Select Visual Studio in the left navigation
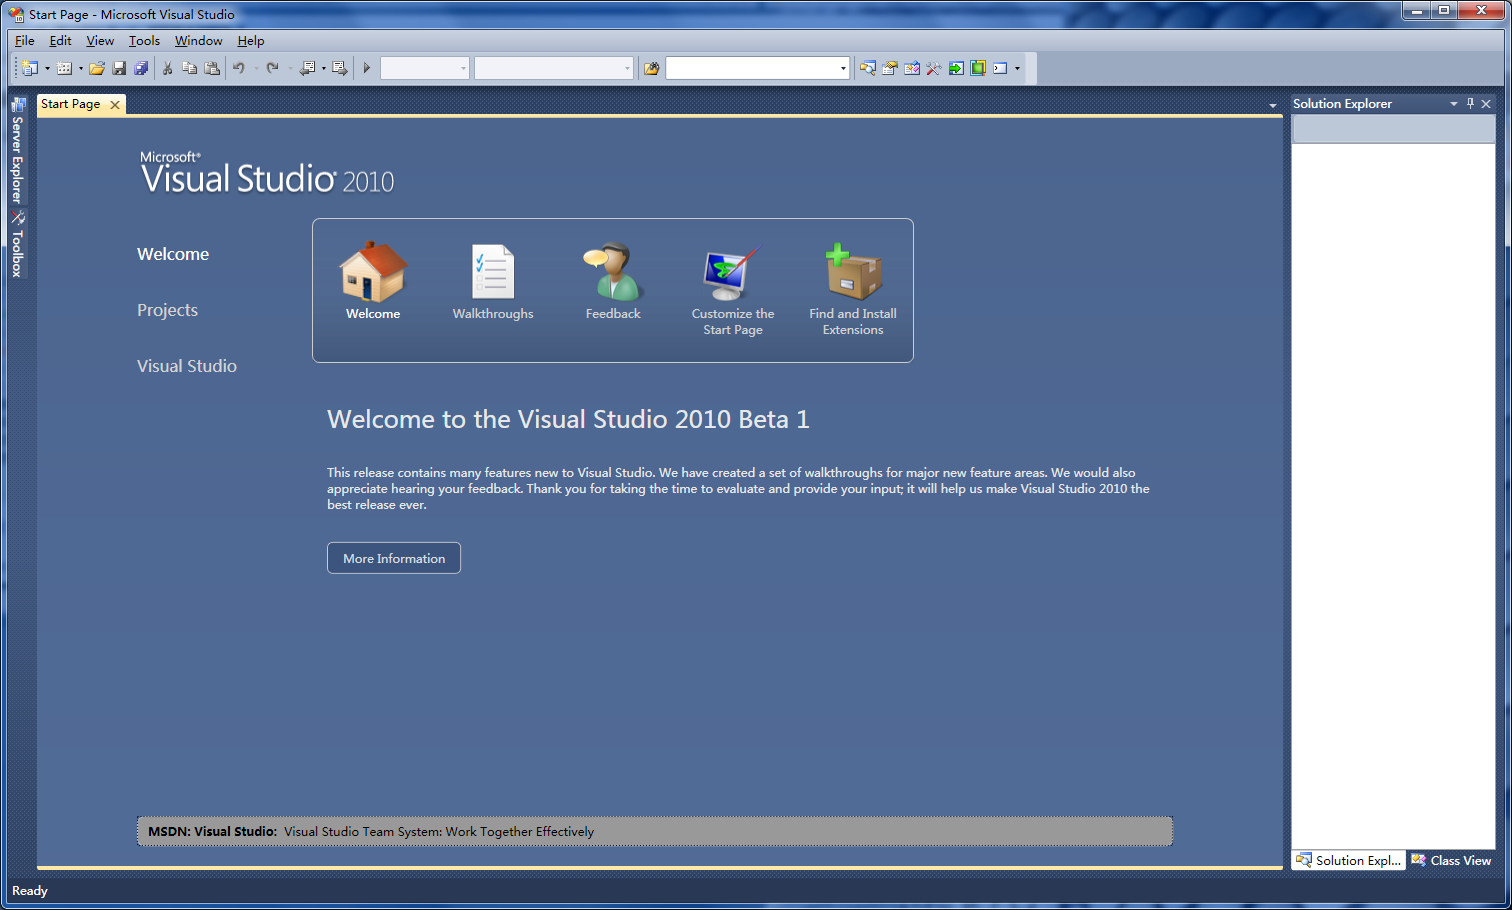This screenshot has width=1512, height=910. (x=187, y=366)
